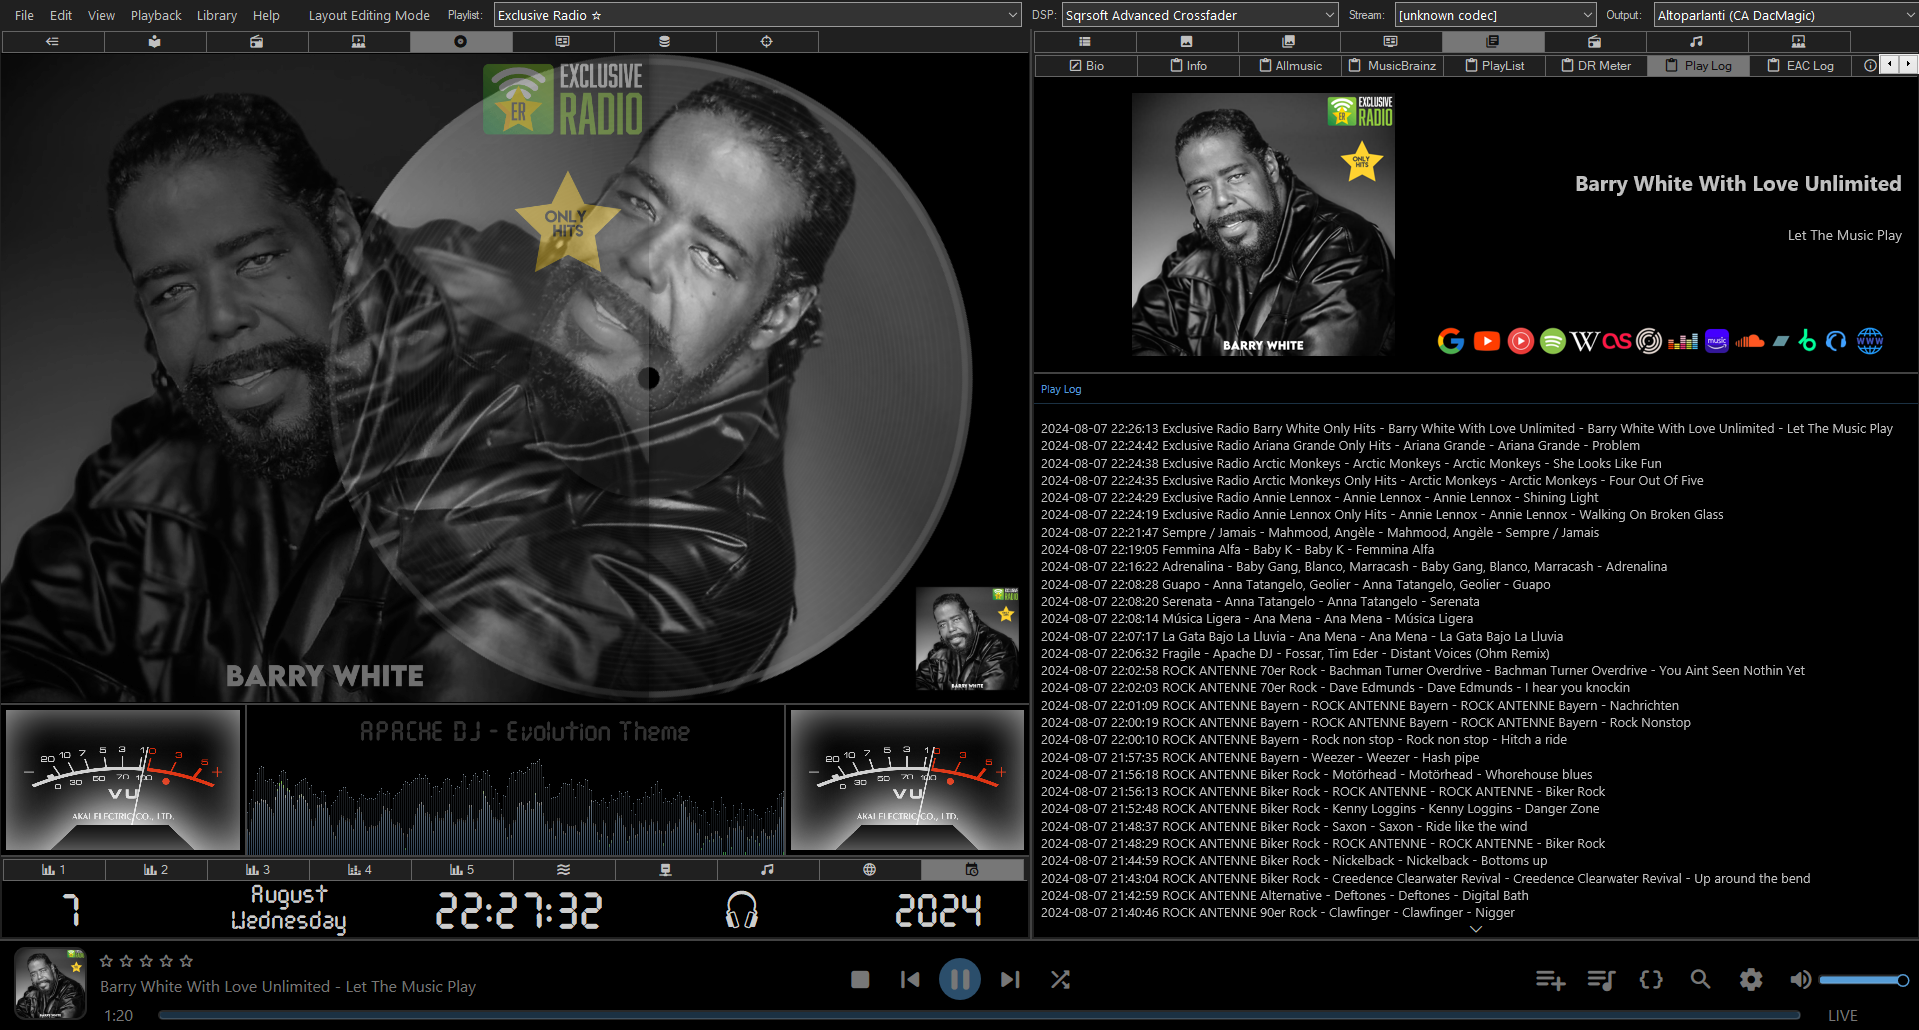The image size is (1919, 1030).
Task: Open the DSP dropdown Sqrsoft Advanced Crossfader
Action: 1200,15
